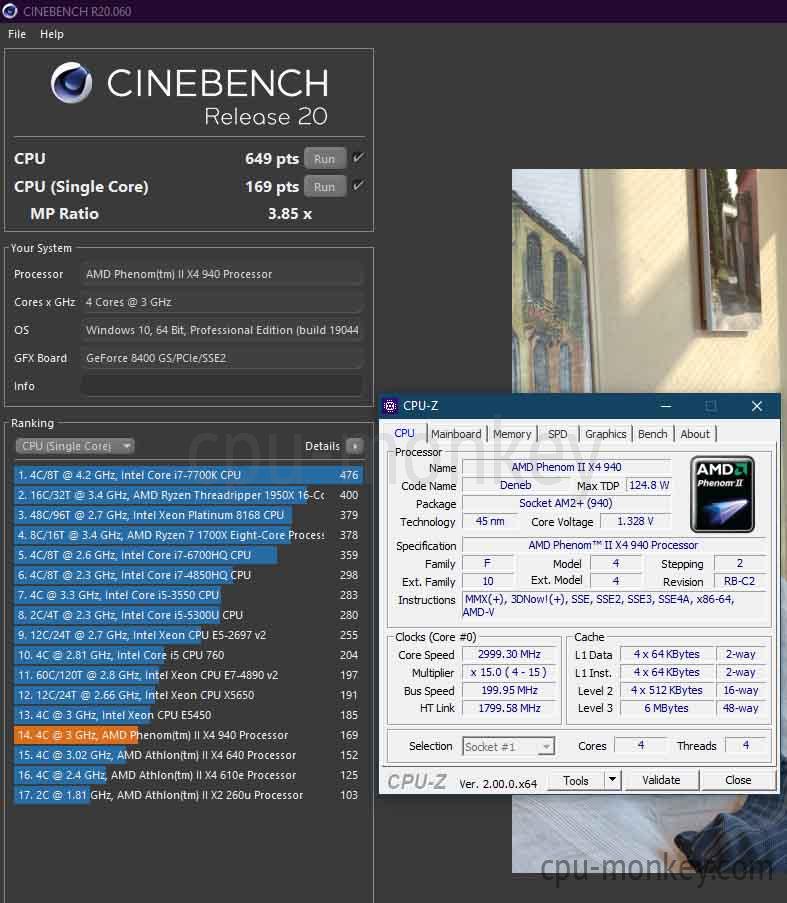This screenshot has width=787, height=903.
Task: Click the Cores x GHz field
Action: 222,302
